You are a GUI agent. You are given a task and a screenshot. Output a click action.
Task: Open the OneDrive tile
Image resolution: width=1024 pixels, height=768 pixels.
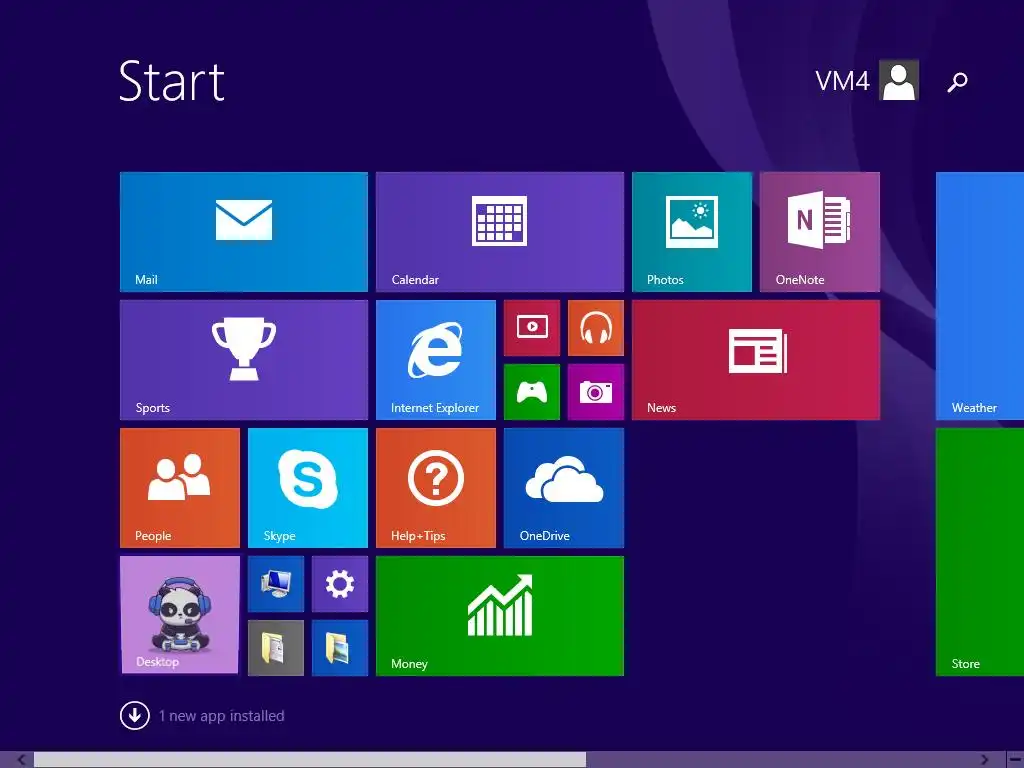point(564,488)
